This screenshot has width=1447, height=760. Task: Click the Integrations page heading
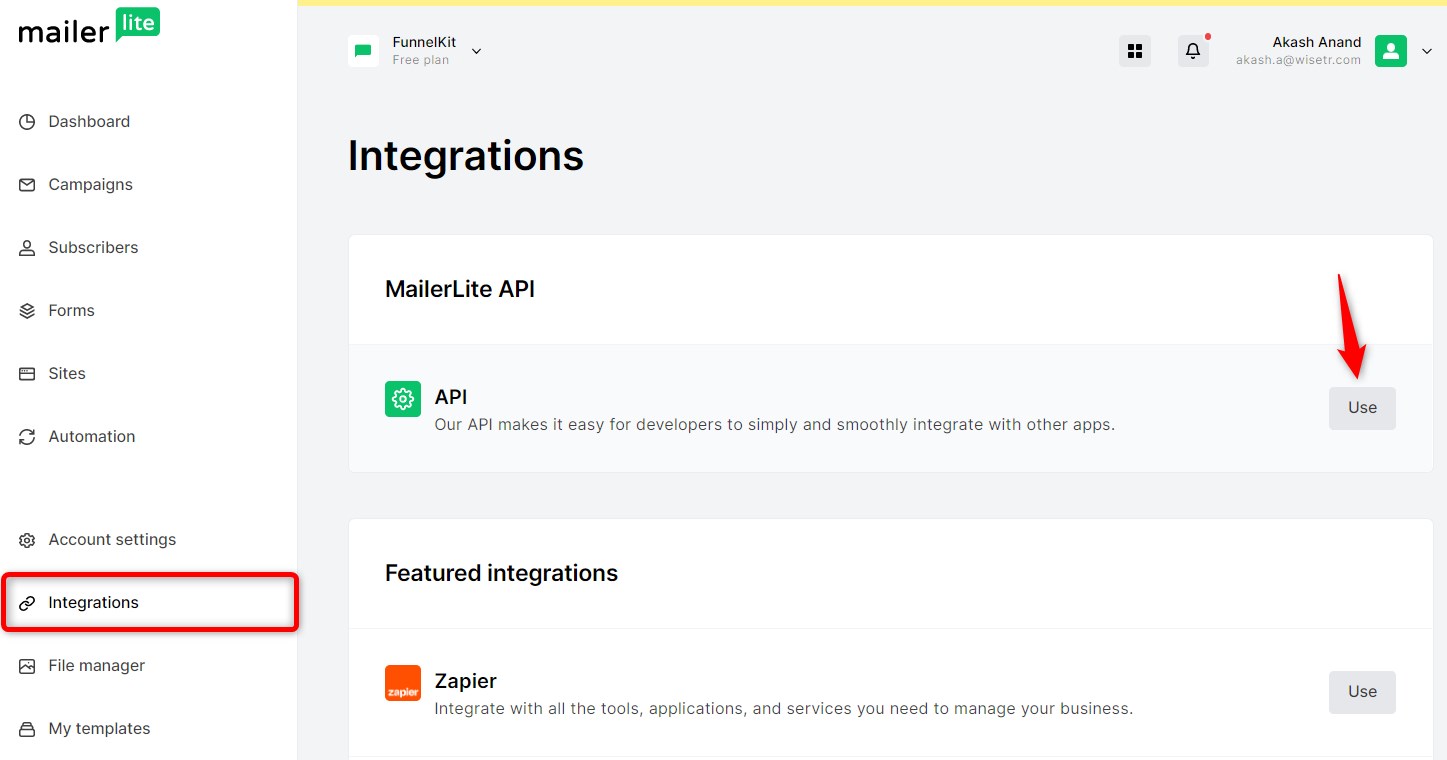[x=466, y=156]
